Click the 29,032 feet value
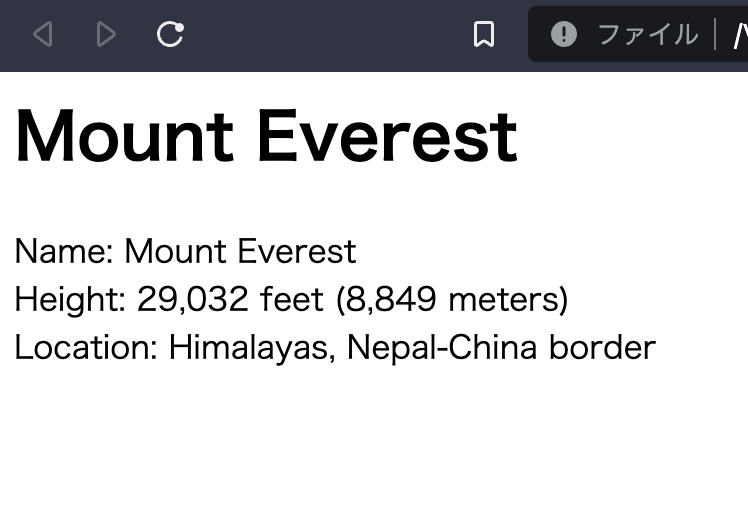Viewport: 748px width, 516px height. point(230,299)
